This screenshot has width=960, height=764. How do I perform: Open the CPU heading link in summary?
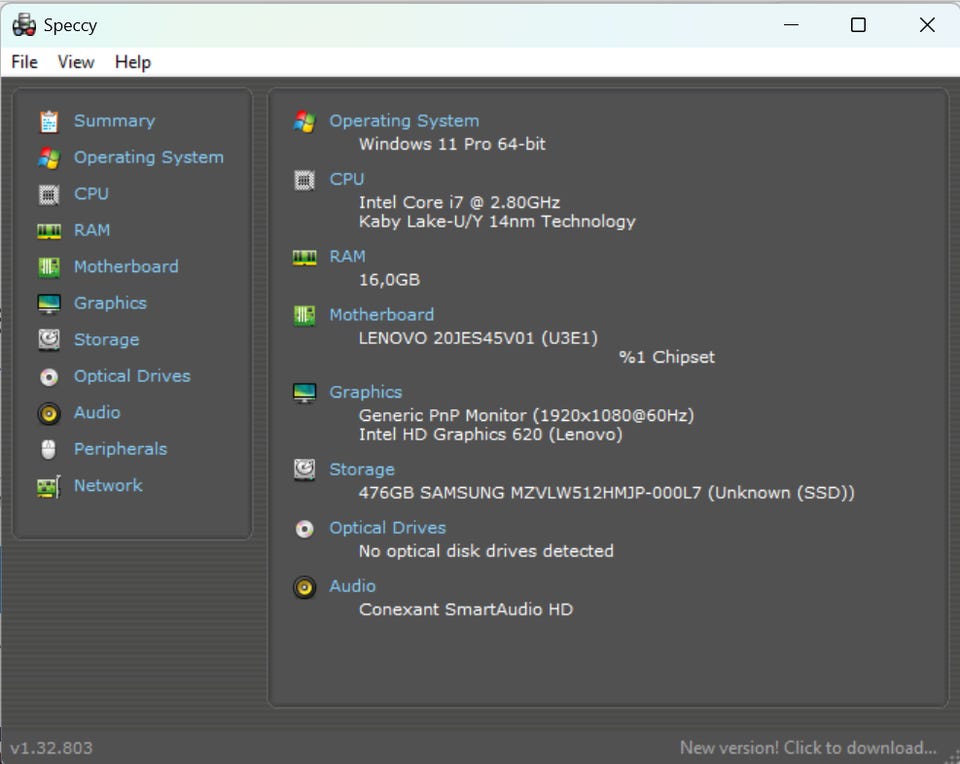(346, 179)
